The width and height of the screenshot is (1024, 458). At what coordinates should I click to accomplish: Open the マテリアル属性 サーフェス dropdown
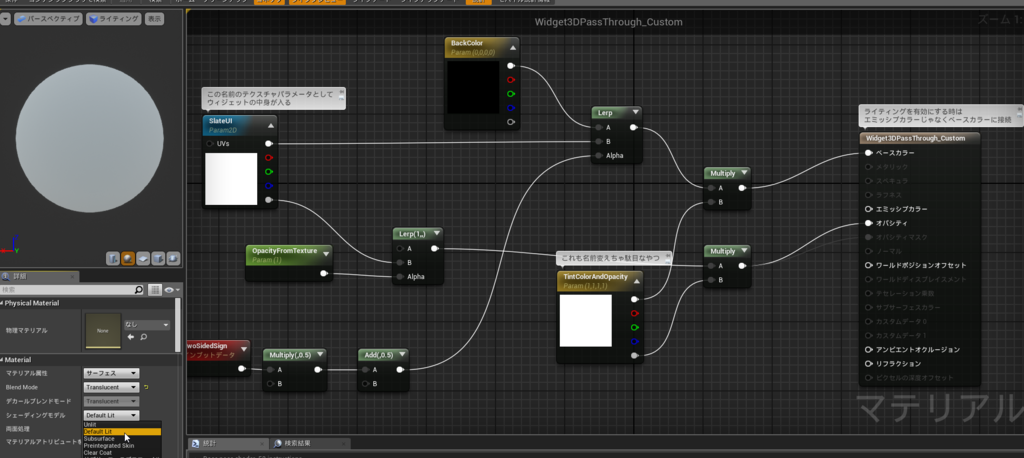coord(111,373)
